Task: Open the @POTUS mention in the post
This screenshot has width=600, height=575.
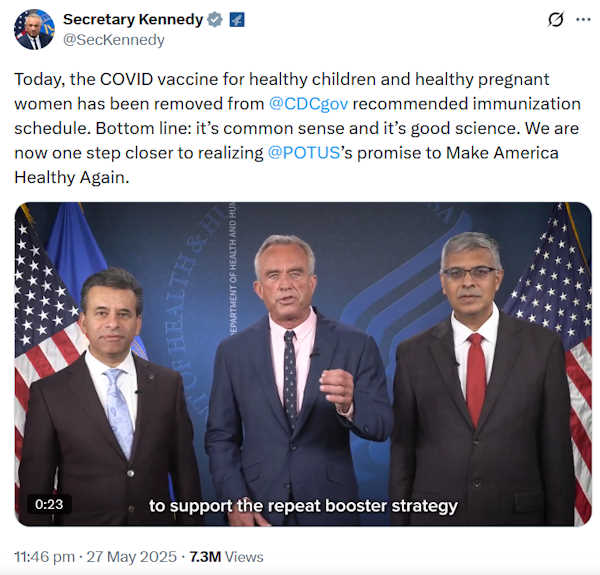Action: [303, 152]
